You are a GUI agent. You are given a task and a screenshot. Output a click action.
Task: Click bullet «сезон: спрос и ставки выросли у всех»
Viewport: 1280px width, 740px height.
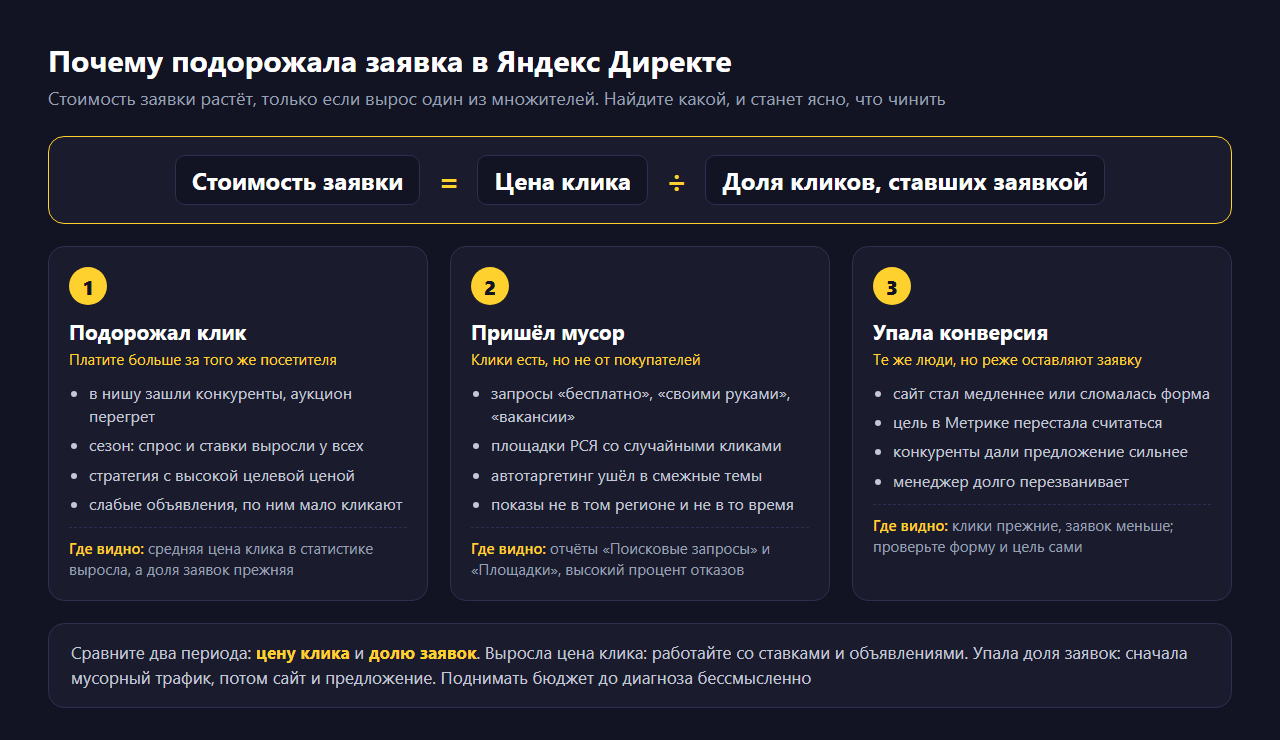tap(226, 446)
